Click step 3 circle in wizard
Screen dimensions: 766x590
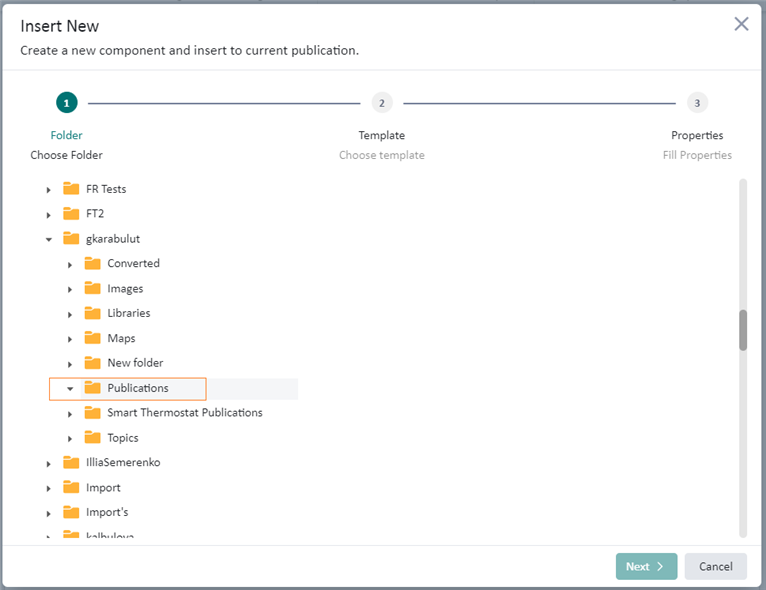pos(697,103)
